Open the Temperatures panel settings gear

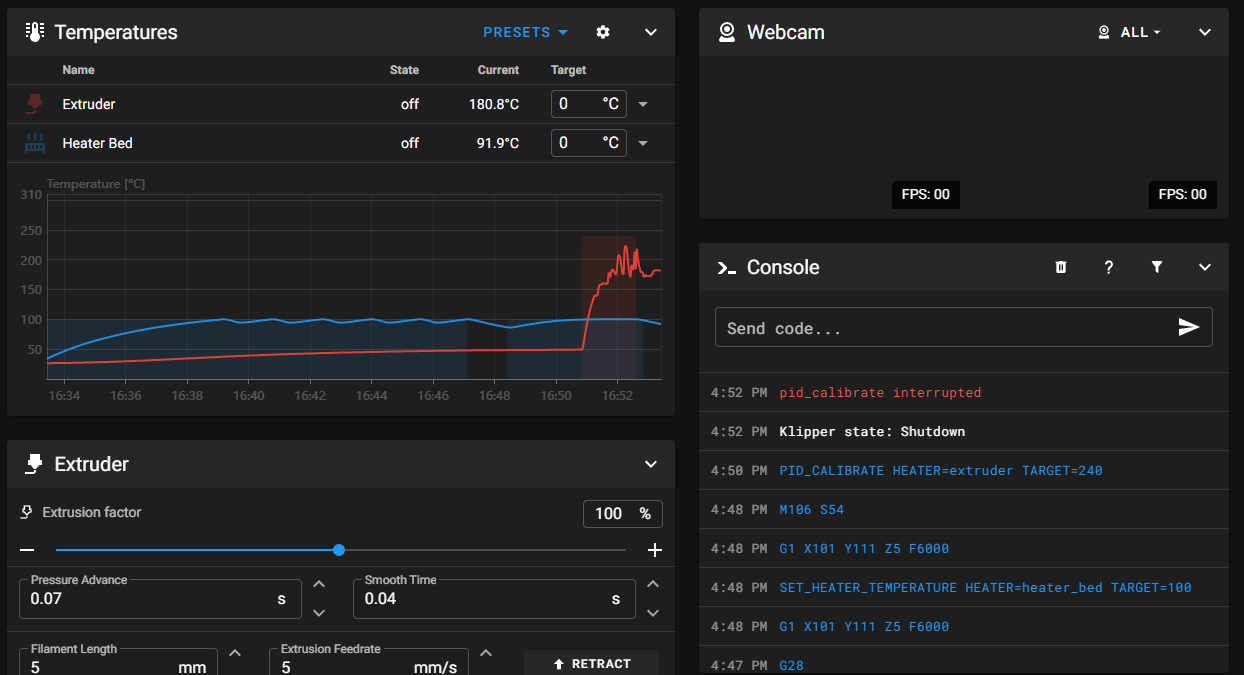click(602, 32)
